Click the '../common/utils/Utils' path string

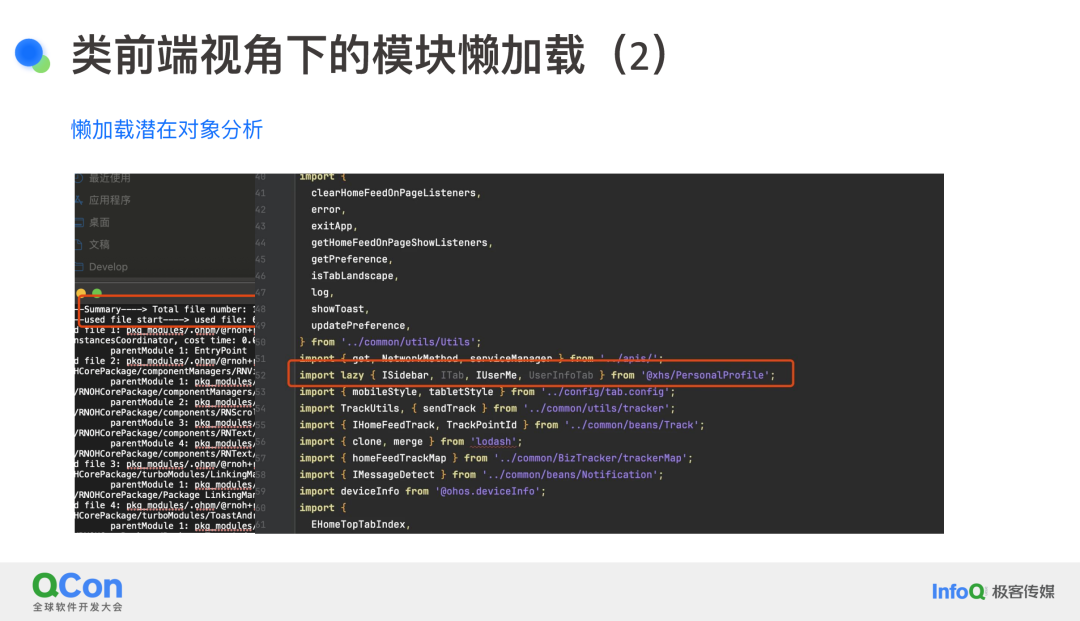pyautogui.click(x=408, y=341)
